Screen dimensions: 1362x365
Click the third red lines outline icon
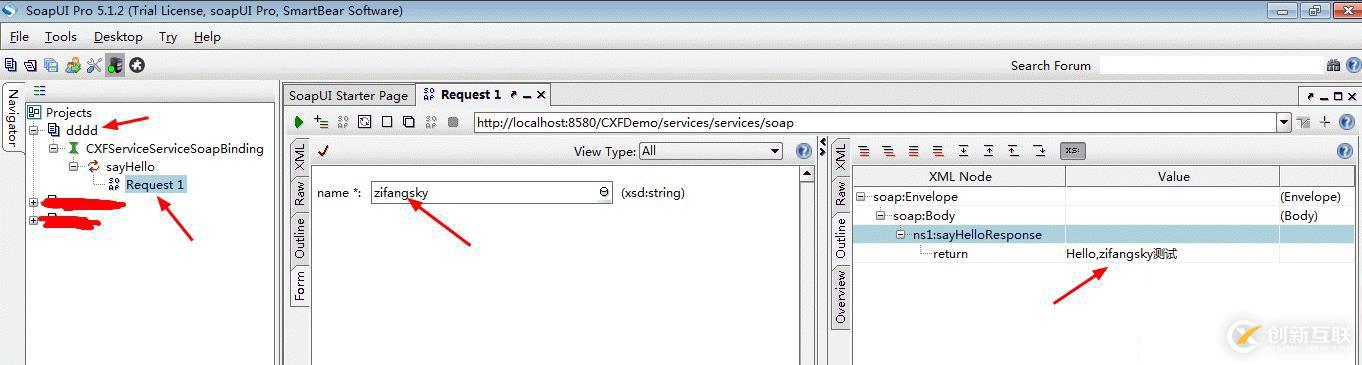tap(914, 151)
